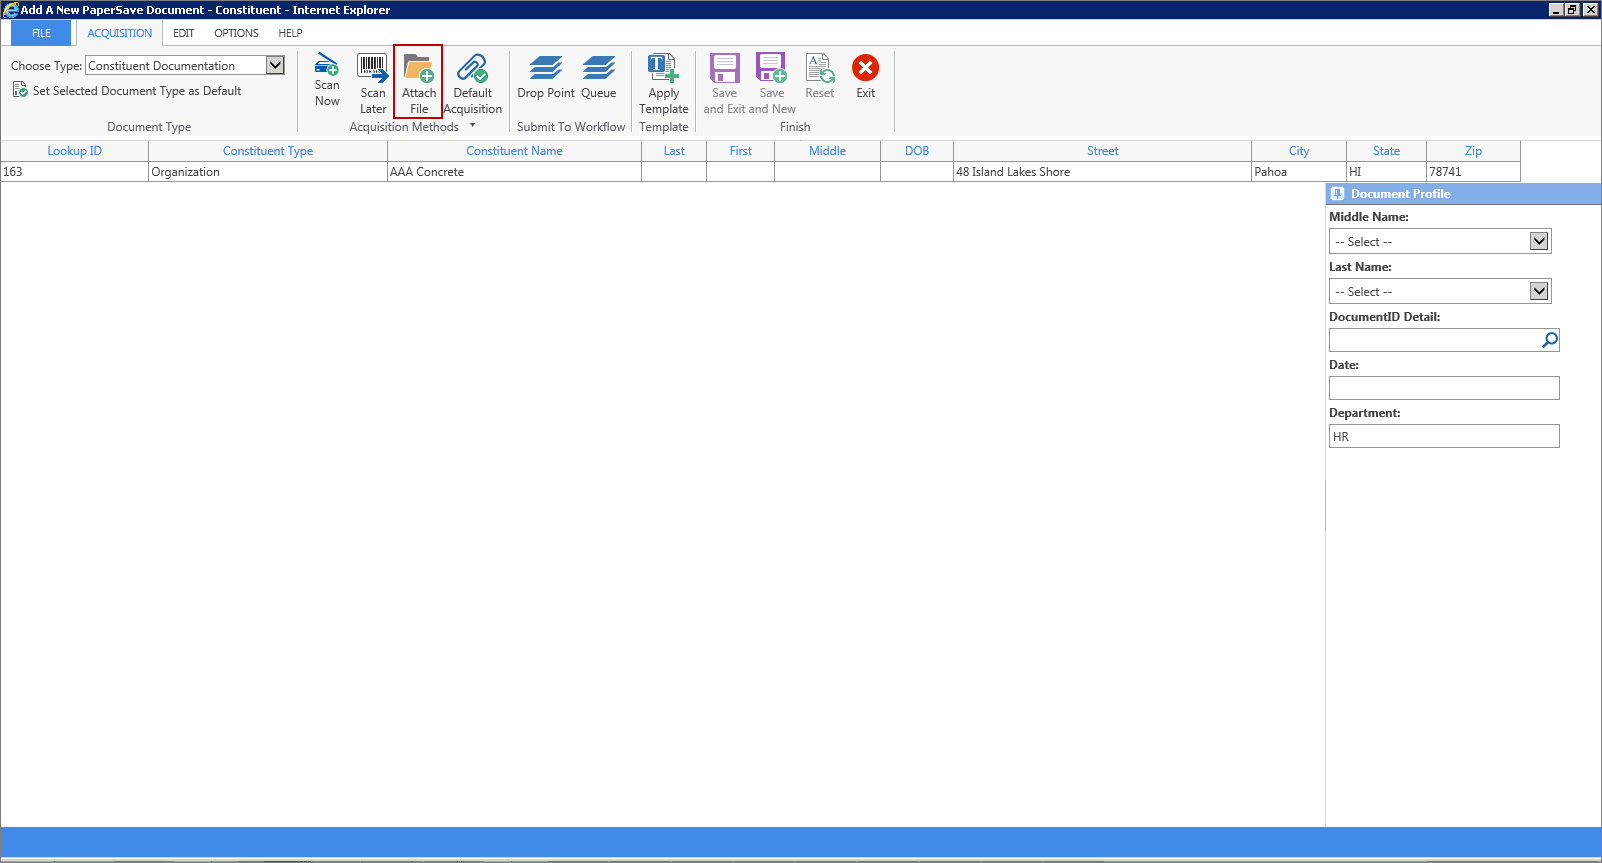Click the Scan Now icon
Screen dimensions: 1602x863
coord(327,68)
